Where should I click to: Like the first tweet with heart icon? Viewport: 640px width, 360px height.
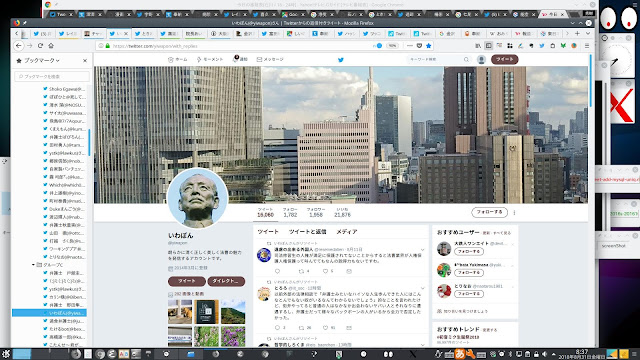(x=325, y=271)
